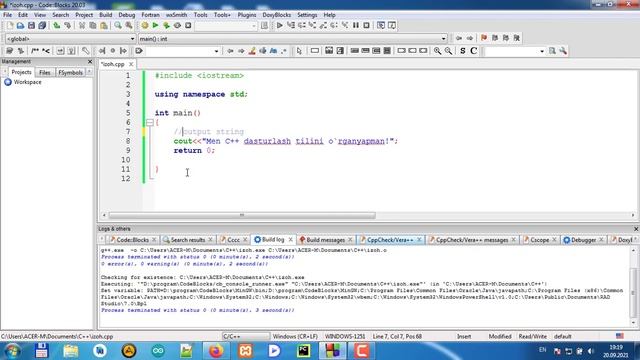Open the Arduino taskbar icon

tap(158, 351)
